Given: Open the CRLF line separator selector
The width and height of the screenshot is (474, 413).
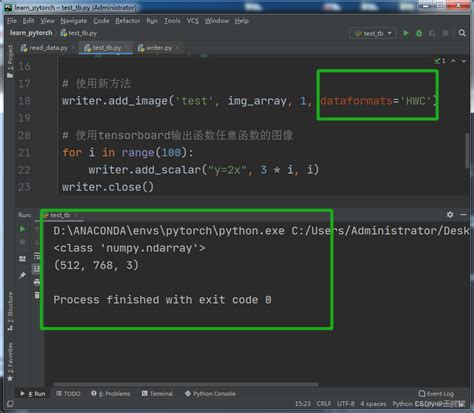Looking at the screenshot, I should (323, 404).
